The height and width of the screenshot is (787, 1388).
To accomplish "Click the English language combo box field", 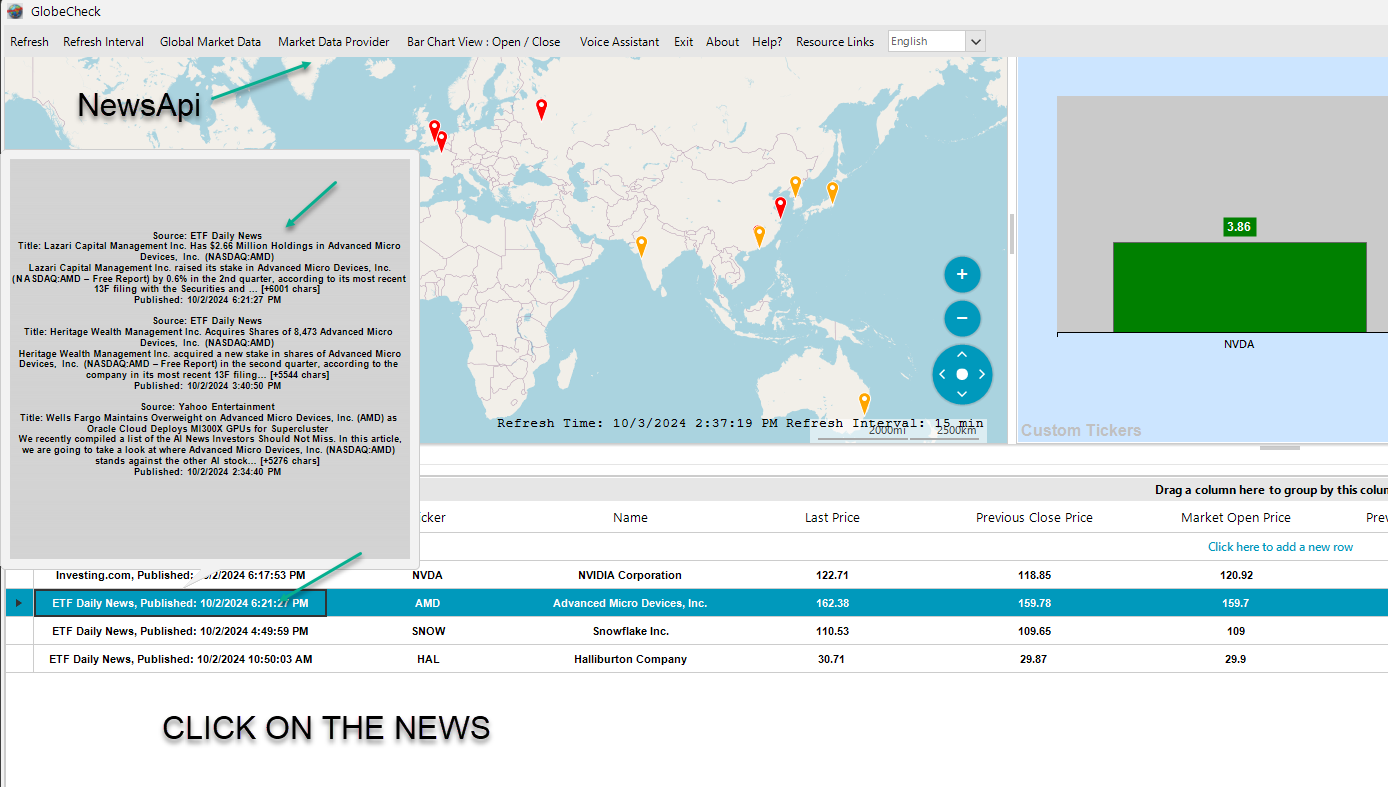I will 927,41.
